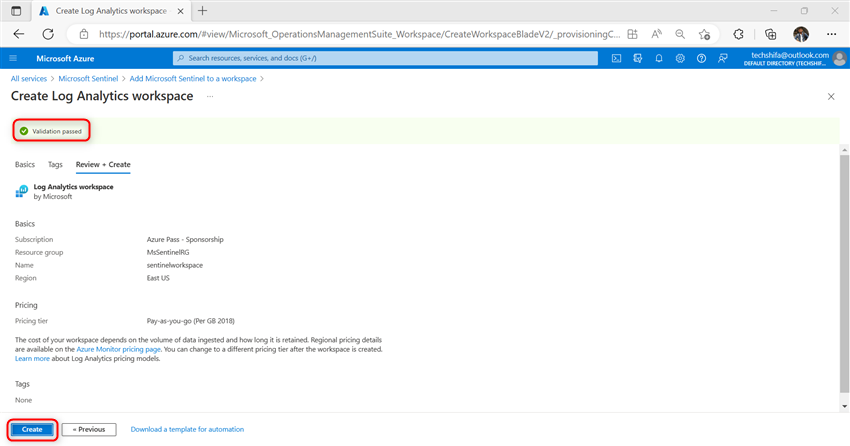The width and height of the screenshot is (850, 446).
Task: Click the Log Analytics workspace product icon
Action: click(x=22, y=191)
